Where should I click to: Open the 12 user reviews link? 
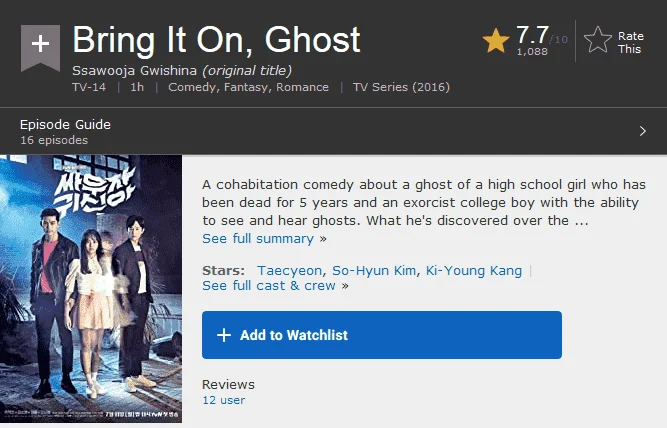point(224,400)
